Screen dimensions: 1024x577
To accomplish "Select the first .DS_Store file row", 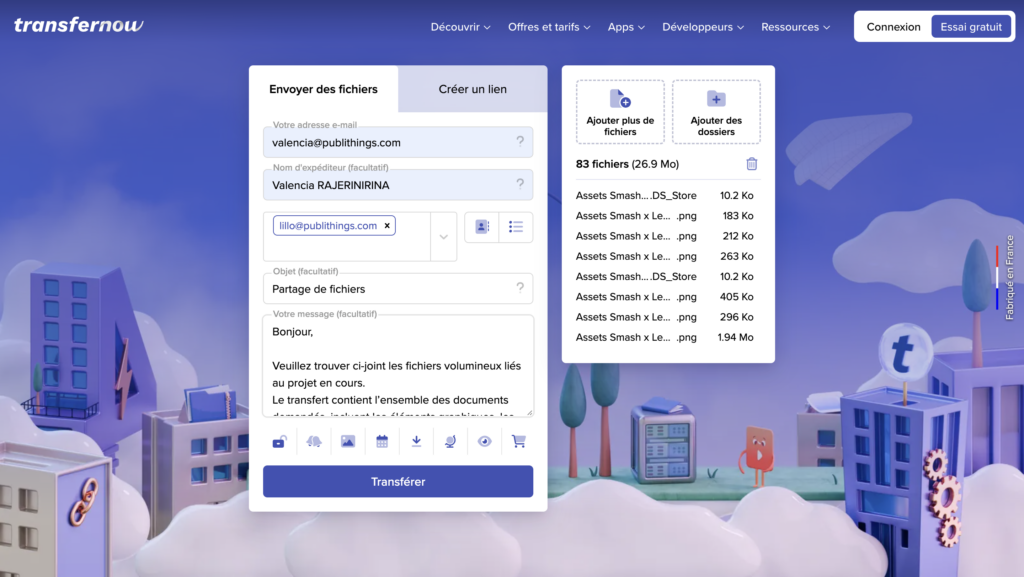I will [665, 195].
